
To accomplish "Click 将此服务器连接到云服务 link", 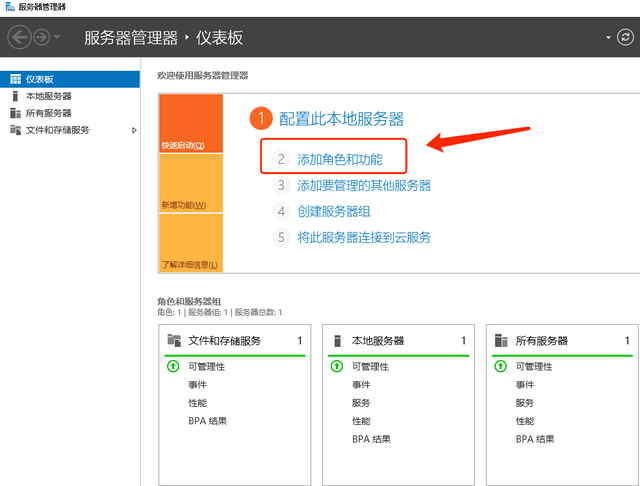I will [364, 237].
